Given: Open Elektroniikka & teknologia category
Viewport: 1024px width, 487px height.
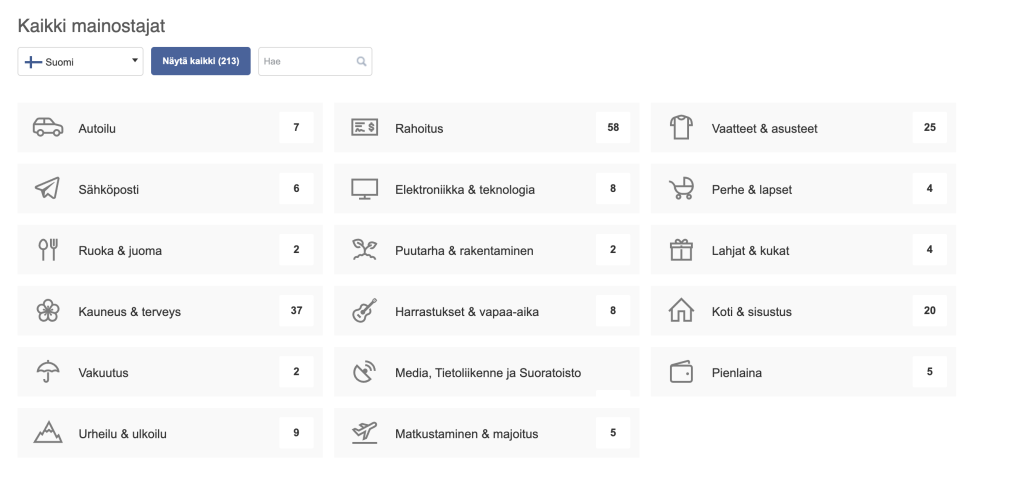Looking at the screenshot, I should [x=465, y=189].
